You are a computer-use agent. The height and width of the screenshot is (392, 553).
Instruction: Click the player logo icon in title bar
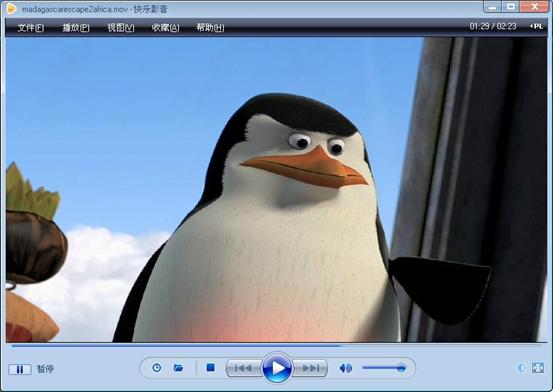[x=11, y=8]
